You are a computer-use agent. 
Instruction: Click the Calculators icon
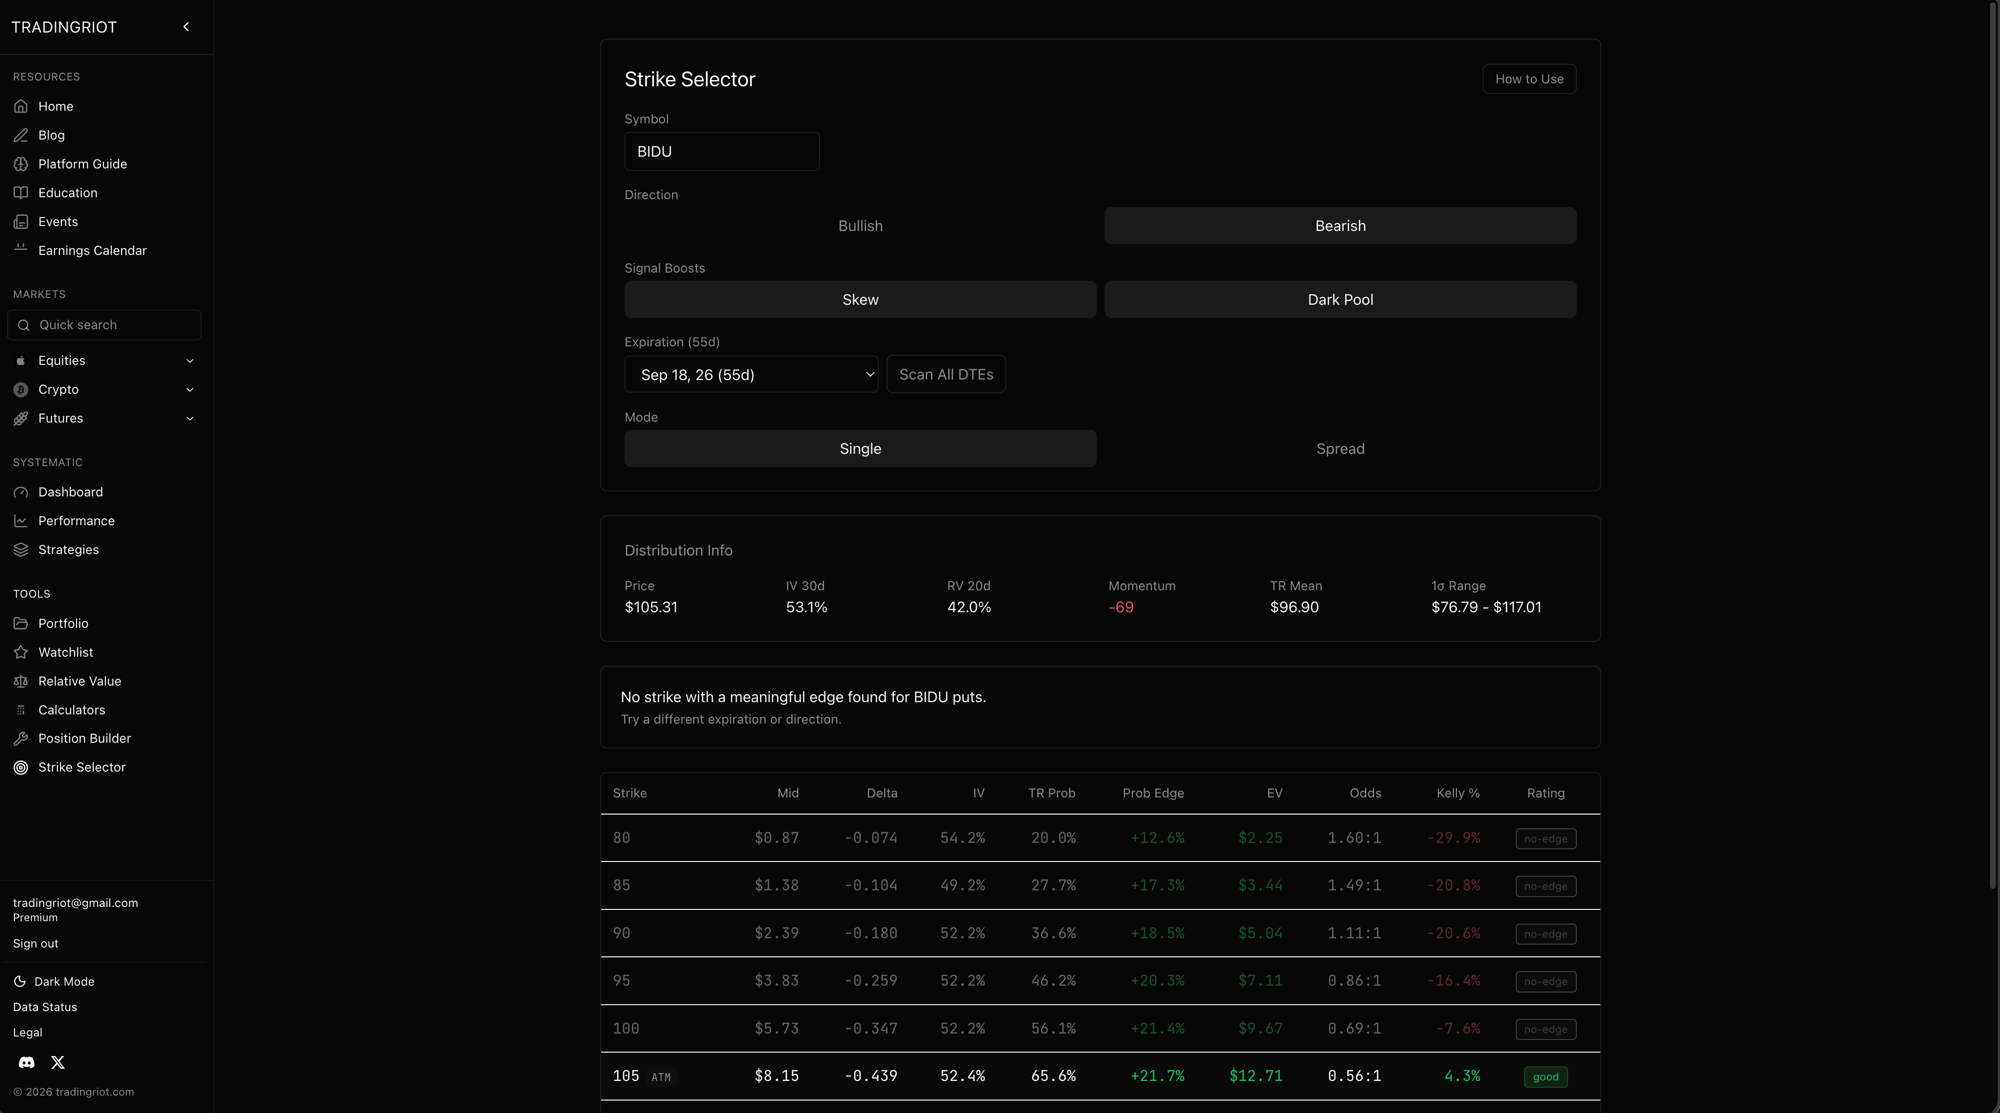(21, 710)
